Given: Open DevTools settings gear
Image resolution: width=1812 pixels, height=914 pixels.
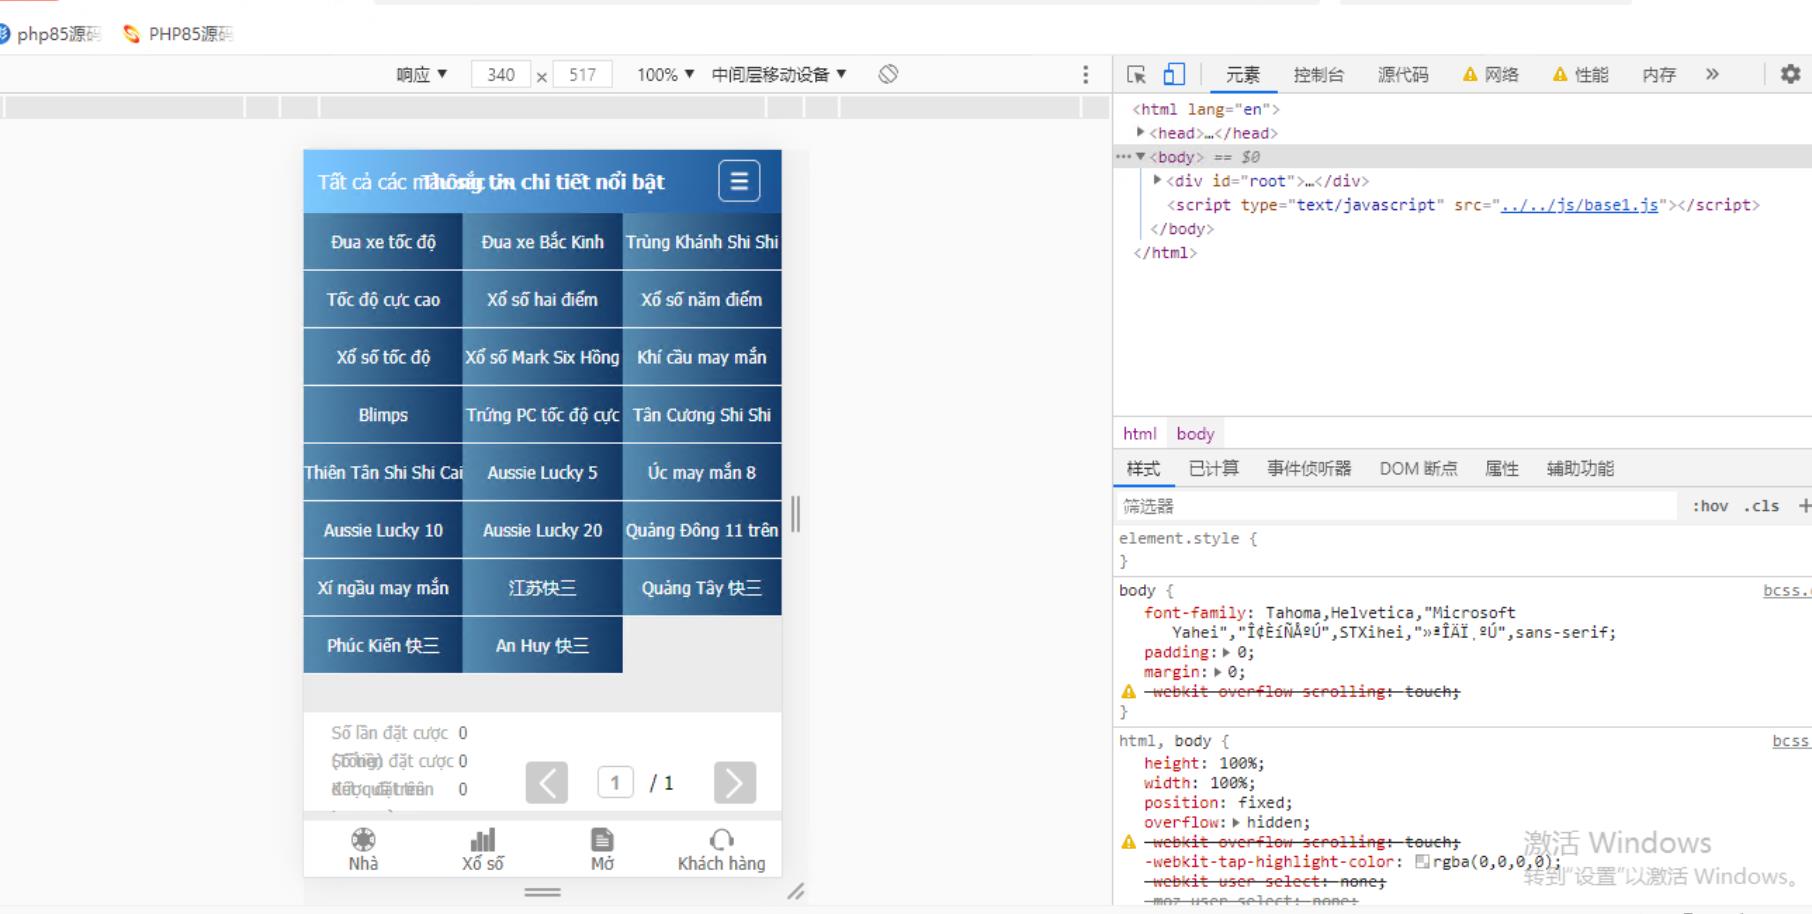Looking at the screenshot, I should [x=1790, y=74].
